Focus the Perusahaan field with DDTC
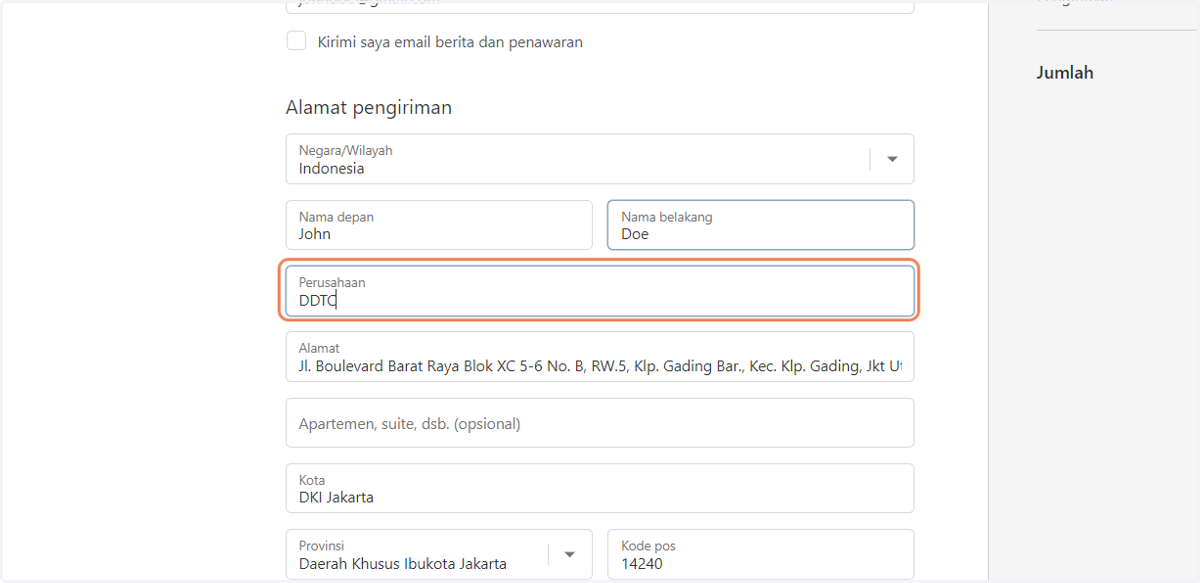This screenshot has width=1200, height=583. [x=600, y=291]
